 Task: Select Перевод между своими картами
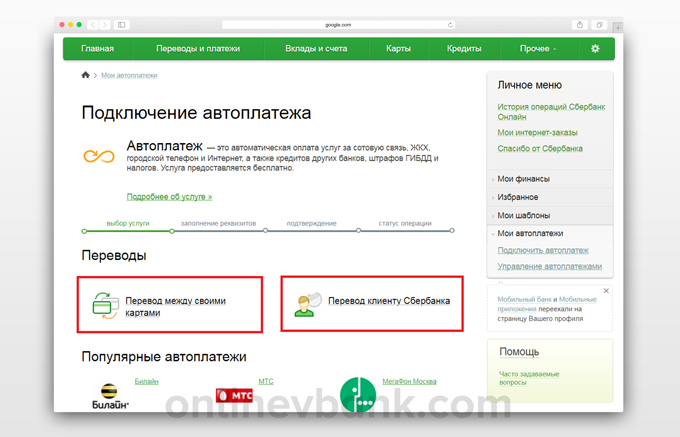pos(170,305)
